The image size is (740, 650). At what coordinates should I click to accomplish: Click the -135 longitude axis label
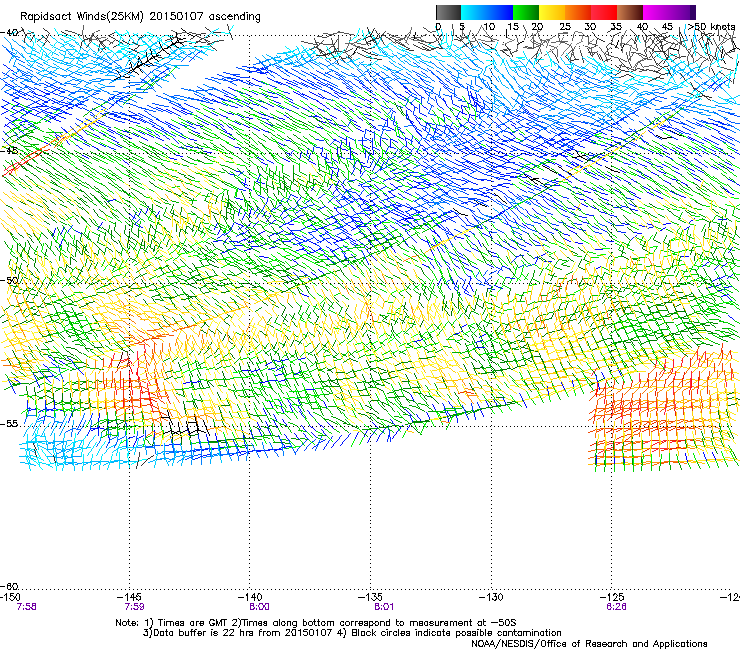(370, 597)
